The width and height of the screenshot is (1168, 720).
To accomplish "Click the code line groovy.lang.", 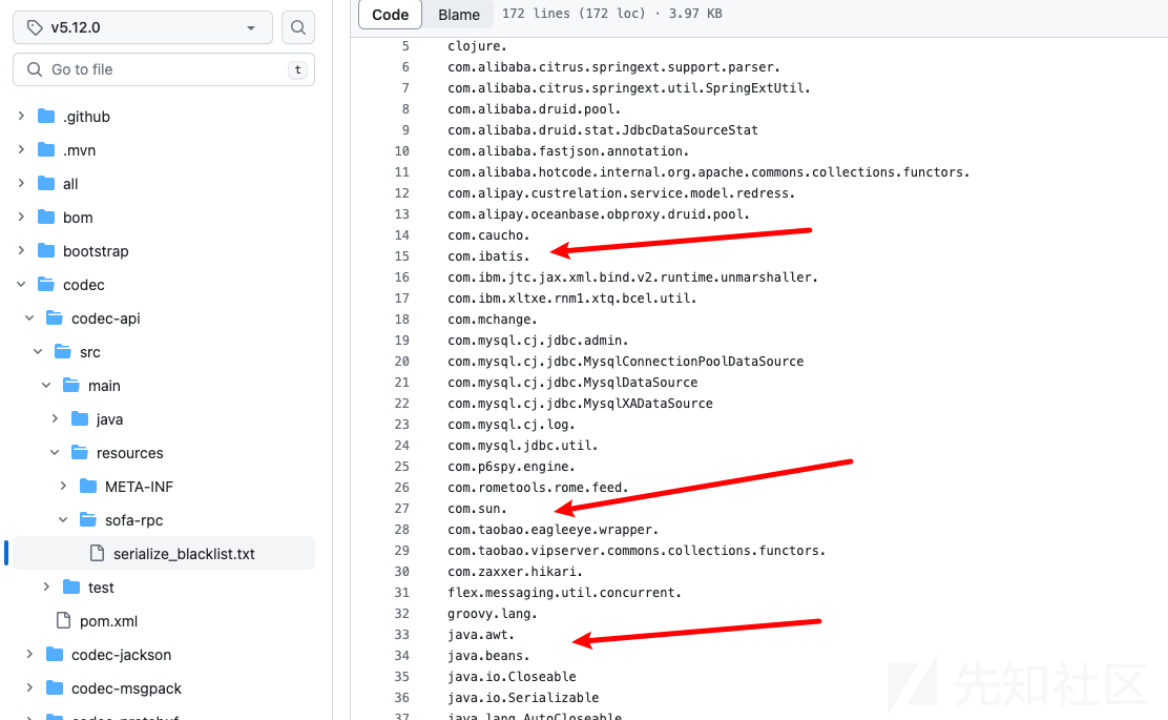I will [492, 614].
